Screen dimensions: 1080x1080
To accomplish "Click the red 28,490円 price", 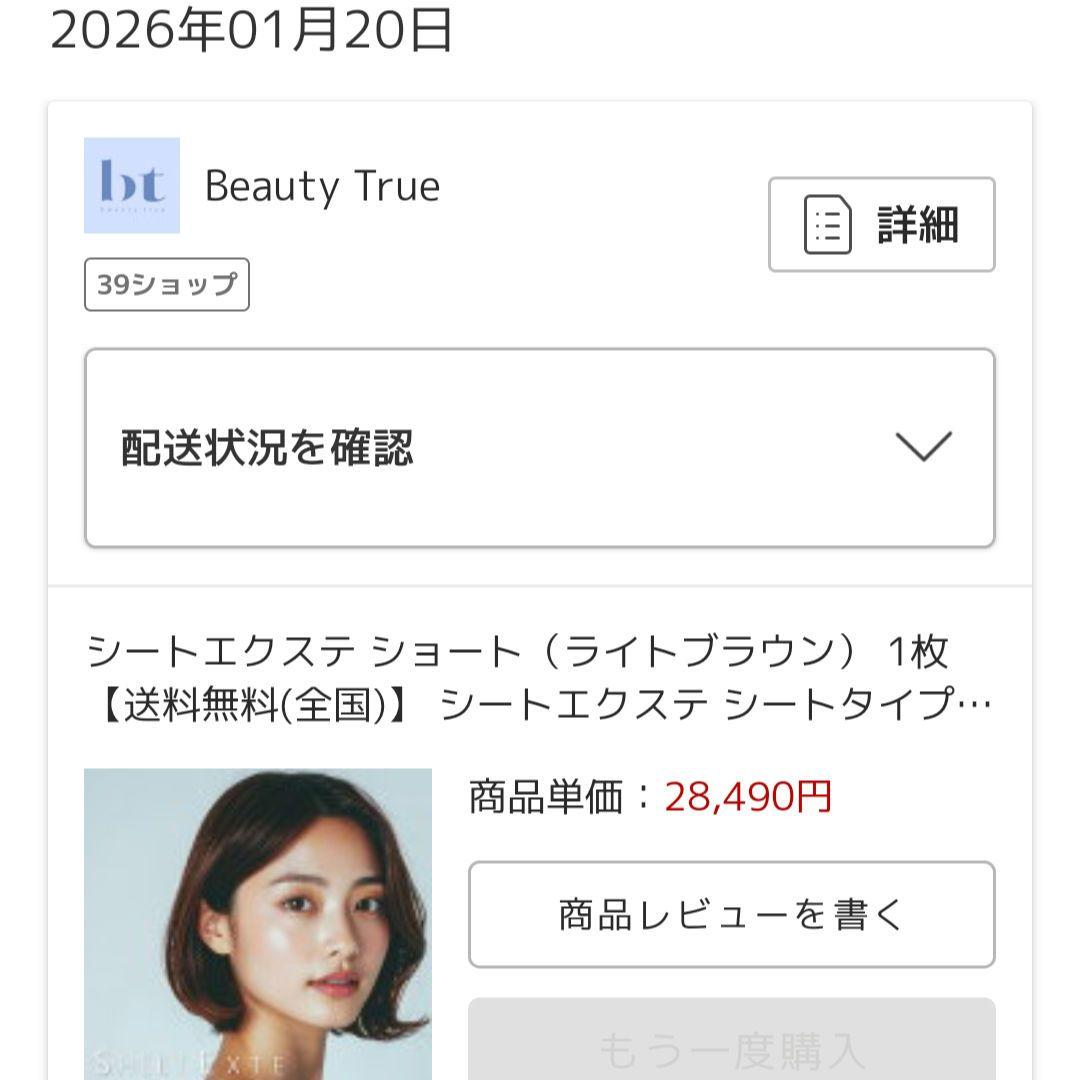I will tap(748, 798).
